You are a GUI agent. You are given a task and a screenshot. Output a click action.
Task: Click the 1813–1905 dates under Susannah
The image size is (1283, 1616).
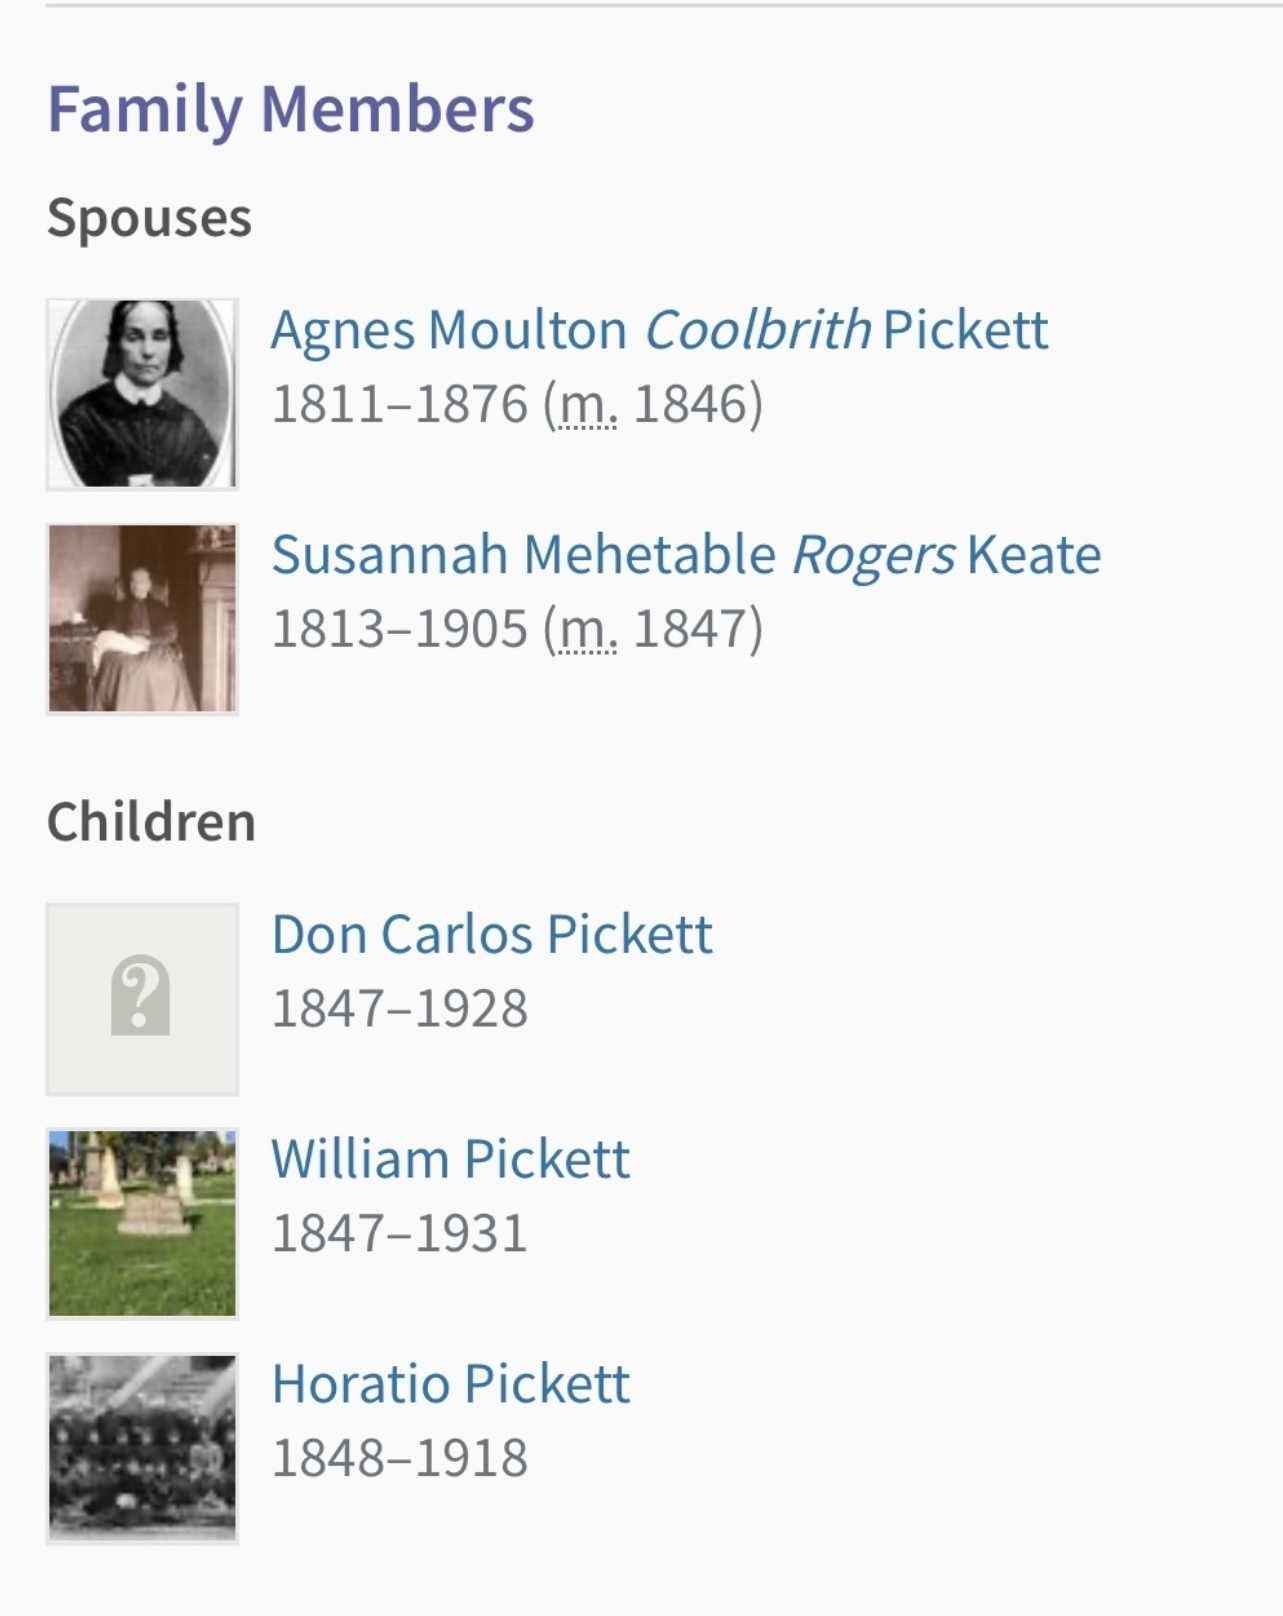399,630
